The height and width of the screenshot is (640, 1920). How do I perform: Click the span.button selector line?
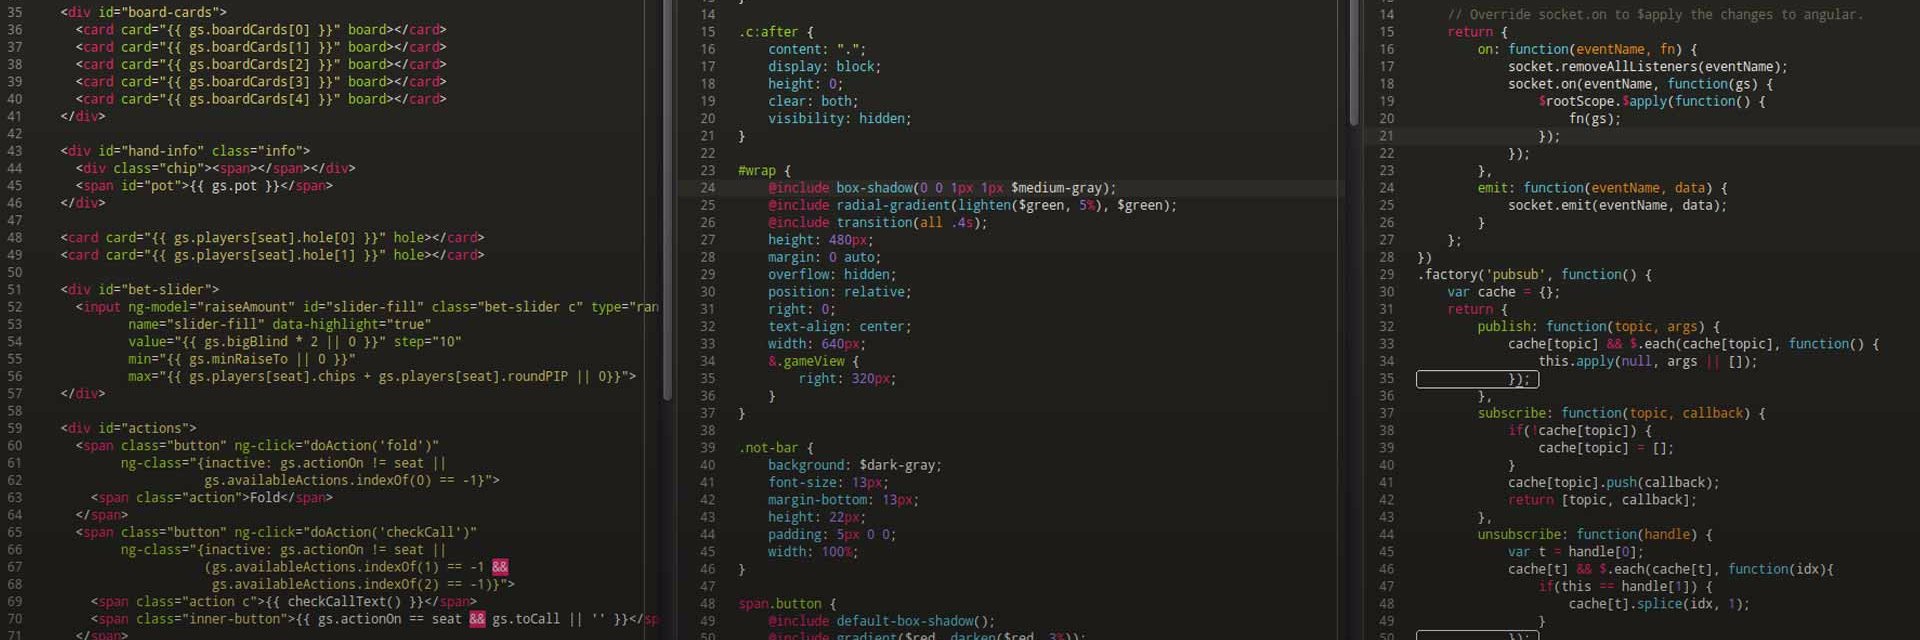tap(787, 604)
